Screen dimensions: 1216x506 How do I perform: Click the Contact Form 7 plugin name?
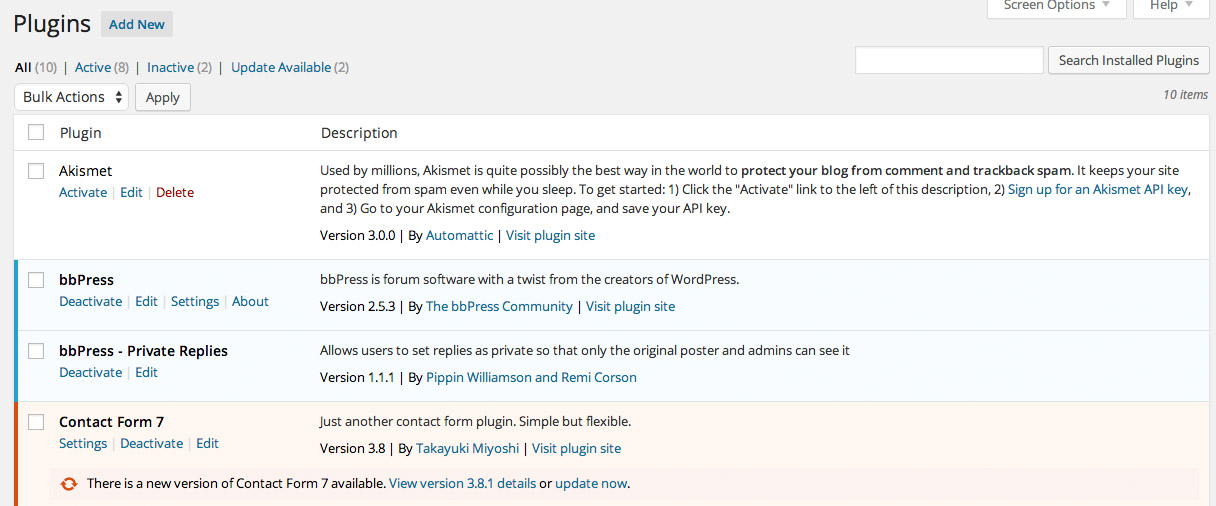pyautogui.click(x=111, y=422)
